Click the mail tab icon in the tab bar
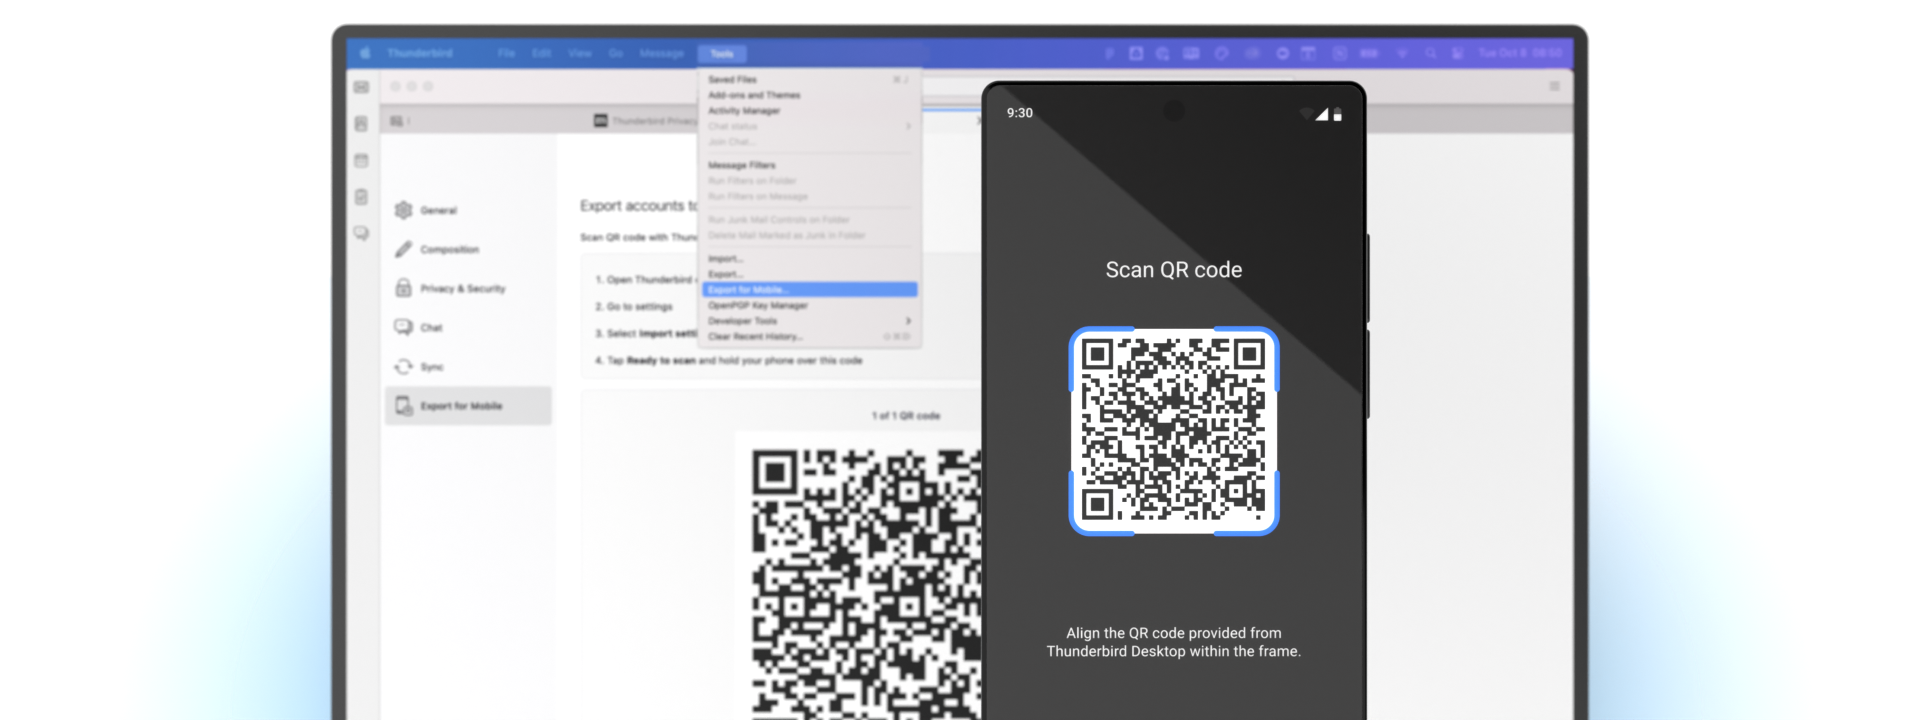This screenshot has width=1920, height=720. coord(397,120)
